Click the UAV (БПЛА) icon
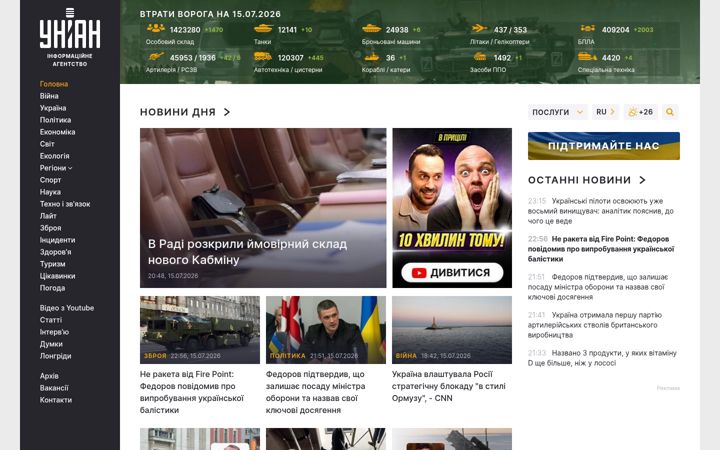 (588, 28)
